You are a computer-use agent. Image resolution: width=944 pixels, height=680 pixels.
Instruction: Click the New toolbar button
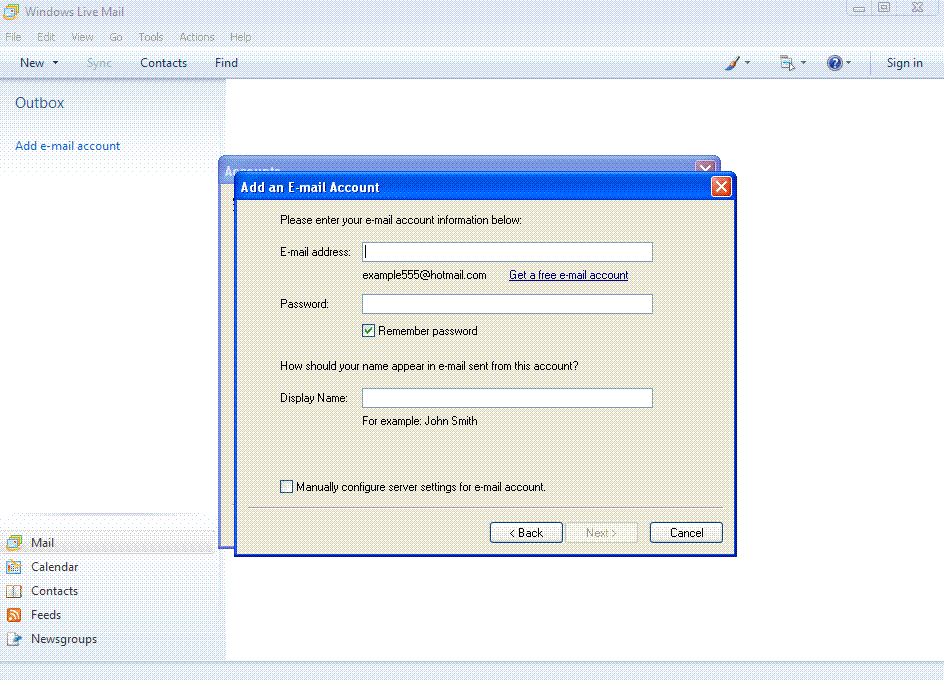[x=32, y=63]
